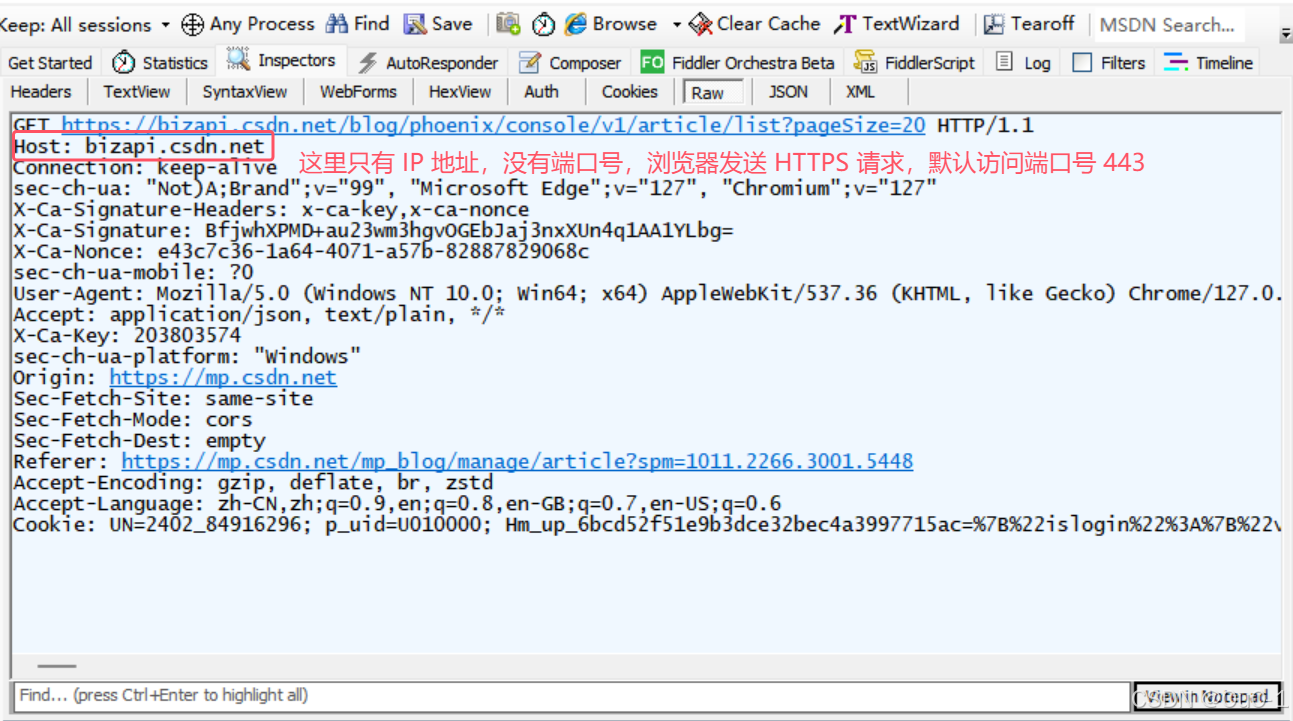This screenshot has height=721, width=1293.
Task: Open AutoResponder via its lightning icon
Action: pos(368,63)
